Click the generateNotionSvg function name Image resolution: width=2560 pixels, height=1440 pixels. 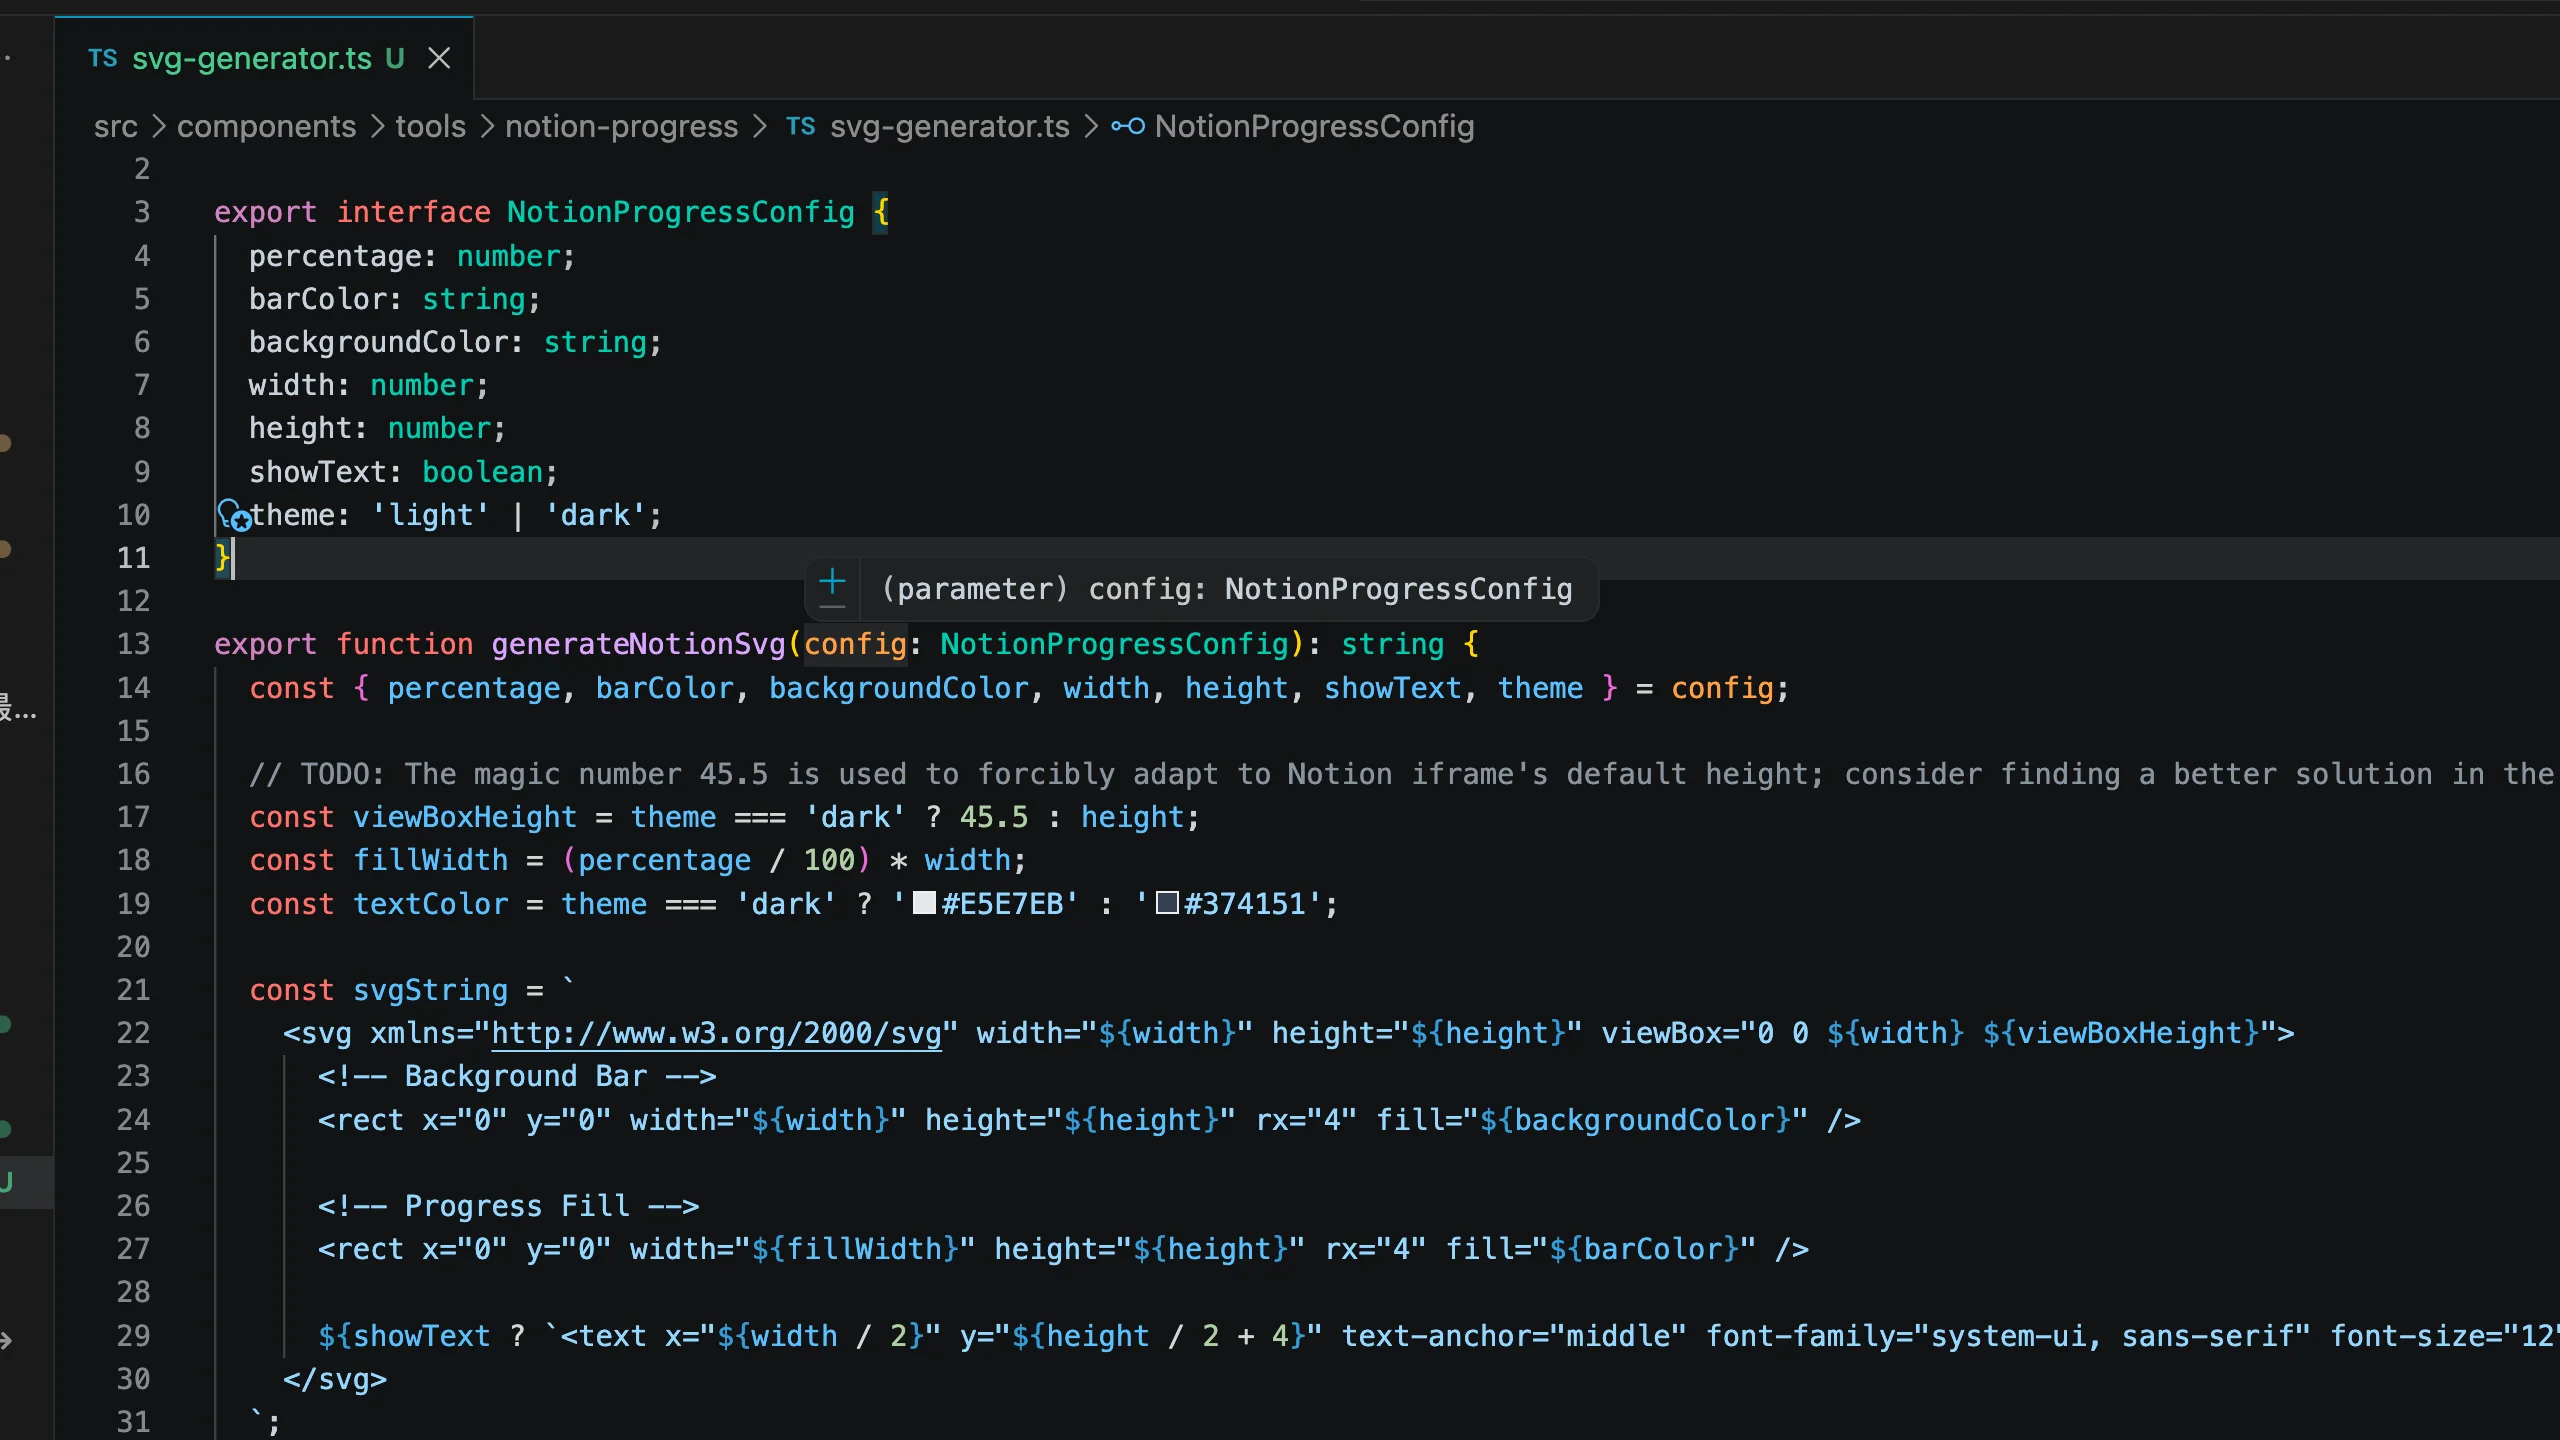[x=638, y=644]
